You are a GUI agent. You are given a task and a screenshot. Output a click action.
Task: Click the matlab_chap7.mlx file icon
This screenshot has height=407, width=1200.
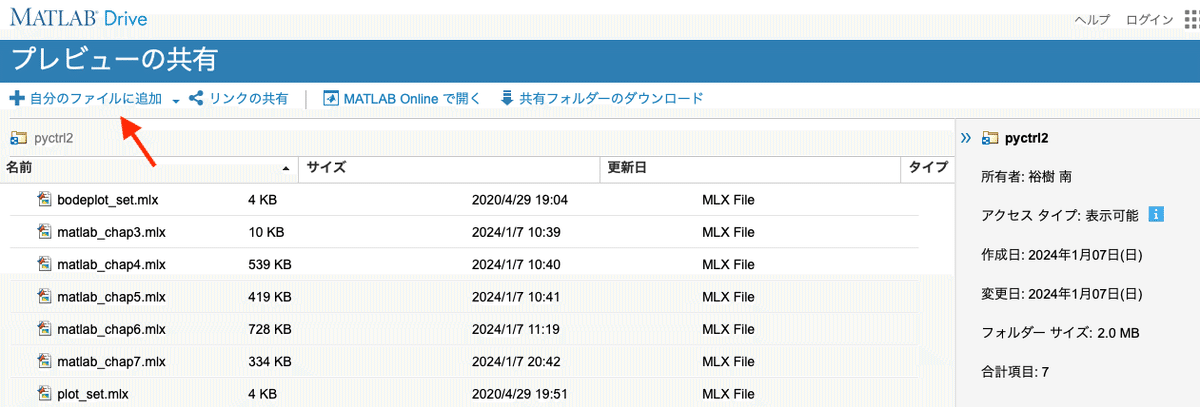(44, 361)
